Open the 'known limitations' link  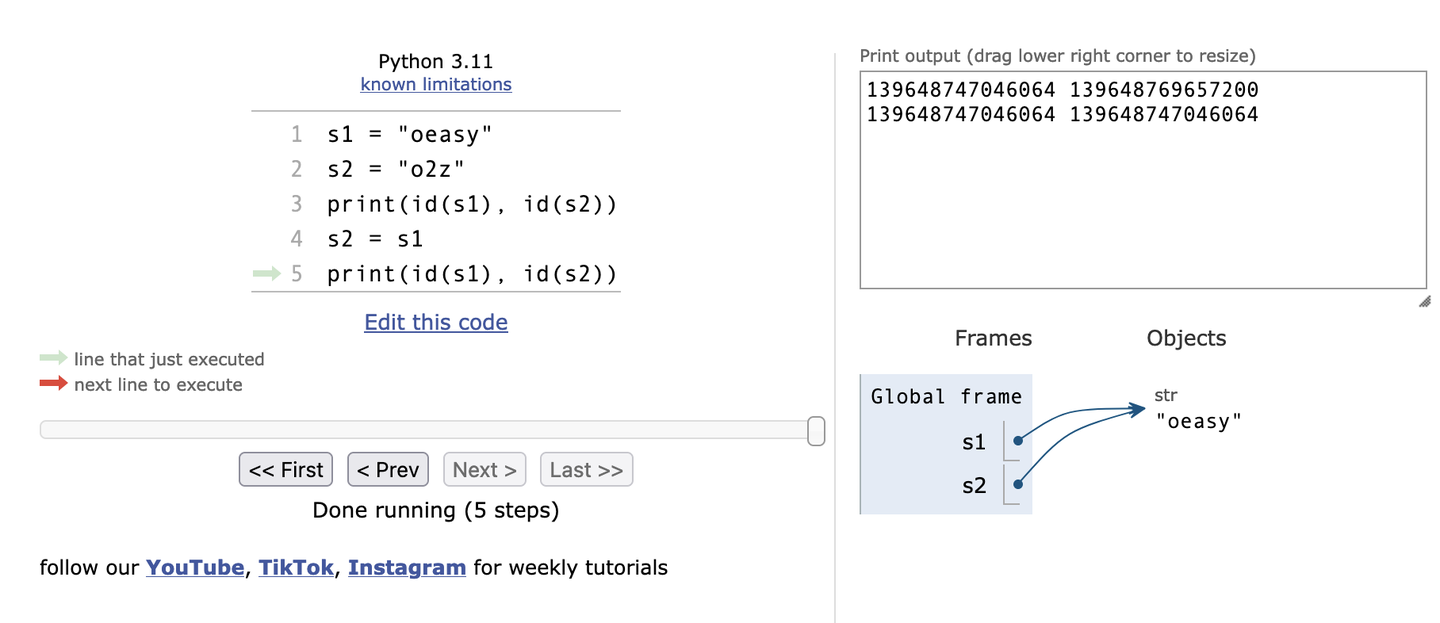(436, 84)
